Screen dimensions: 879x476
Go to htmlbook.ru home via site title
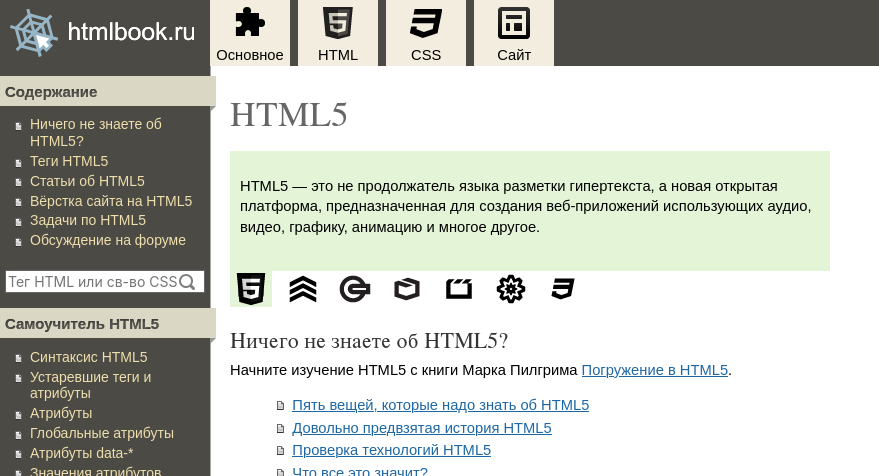click(131, 32)
